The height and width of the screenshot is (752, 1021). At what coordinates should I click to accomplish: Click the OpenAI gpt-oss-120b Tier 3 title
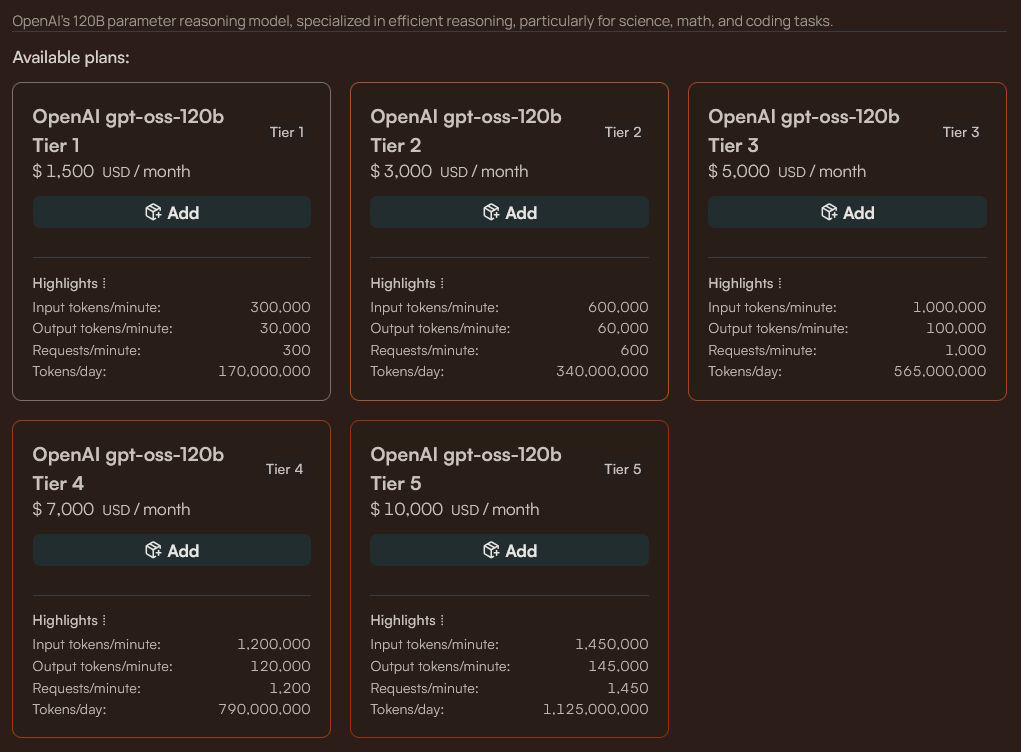pyautogui.click(x=803, y=131)
